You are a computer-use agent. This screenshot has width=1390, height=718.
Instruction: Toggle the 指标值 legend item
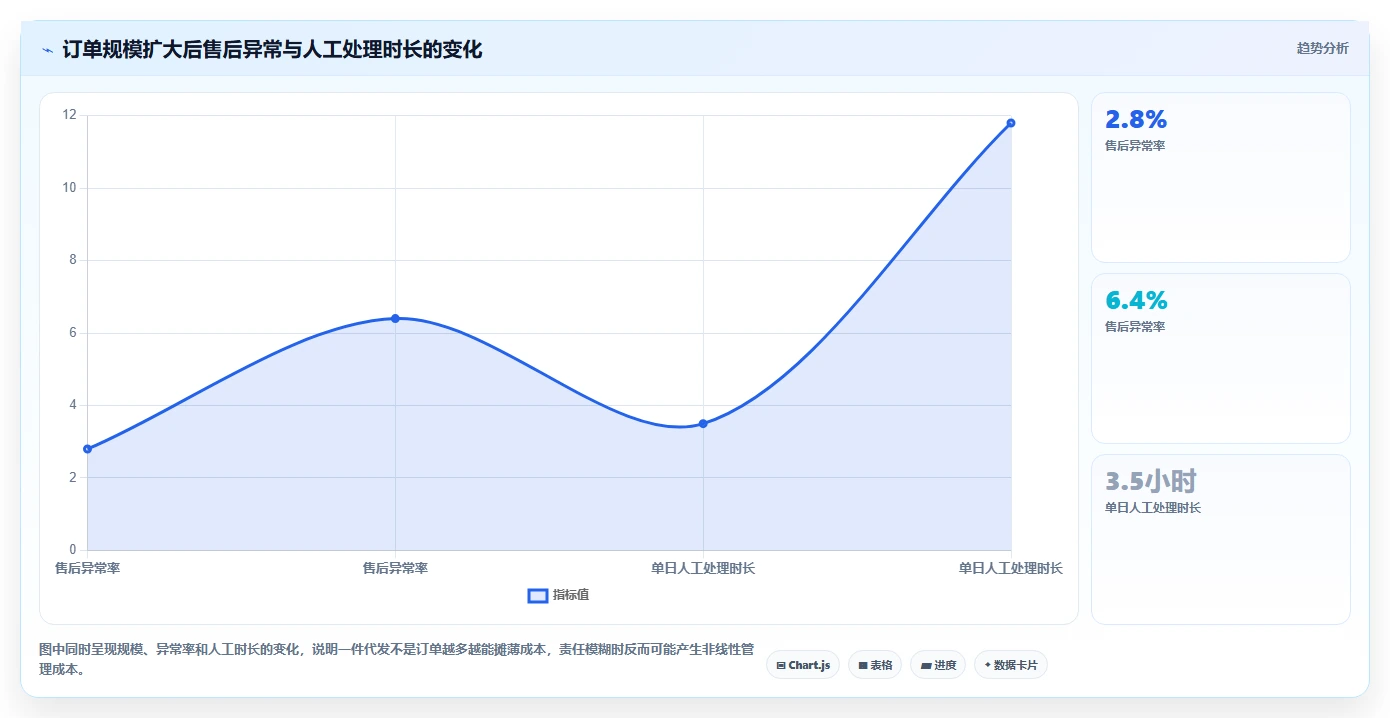pyautogui.click(x=559, y=595)
